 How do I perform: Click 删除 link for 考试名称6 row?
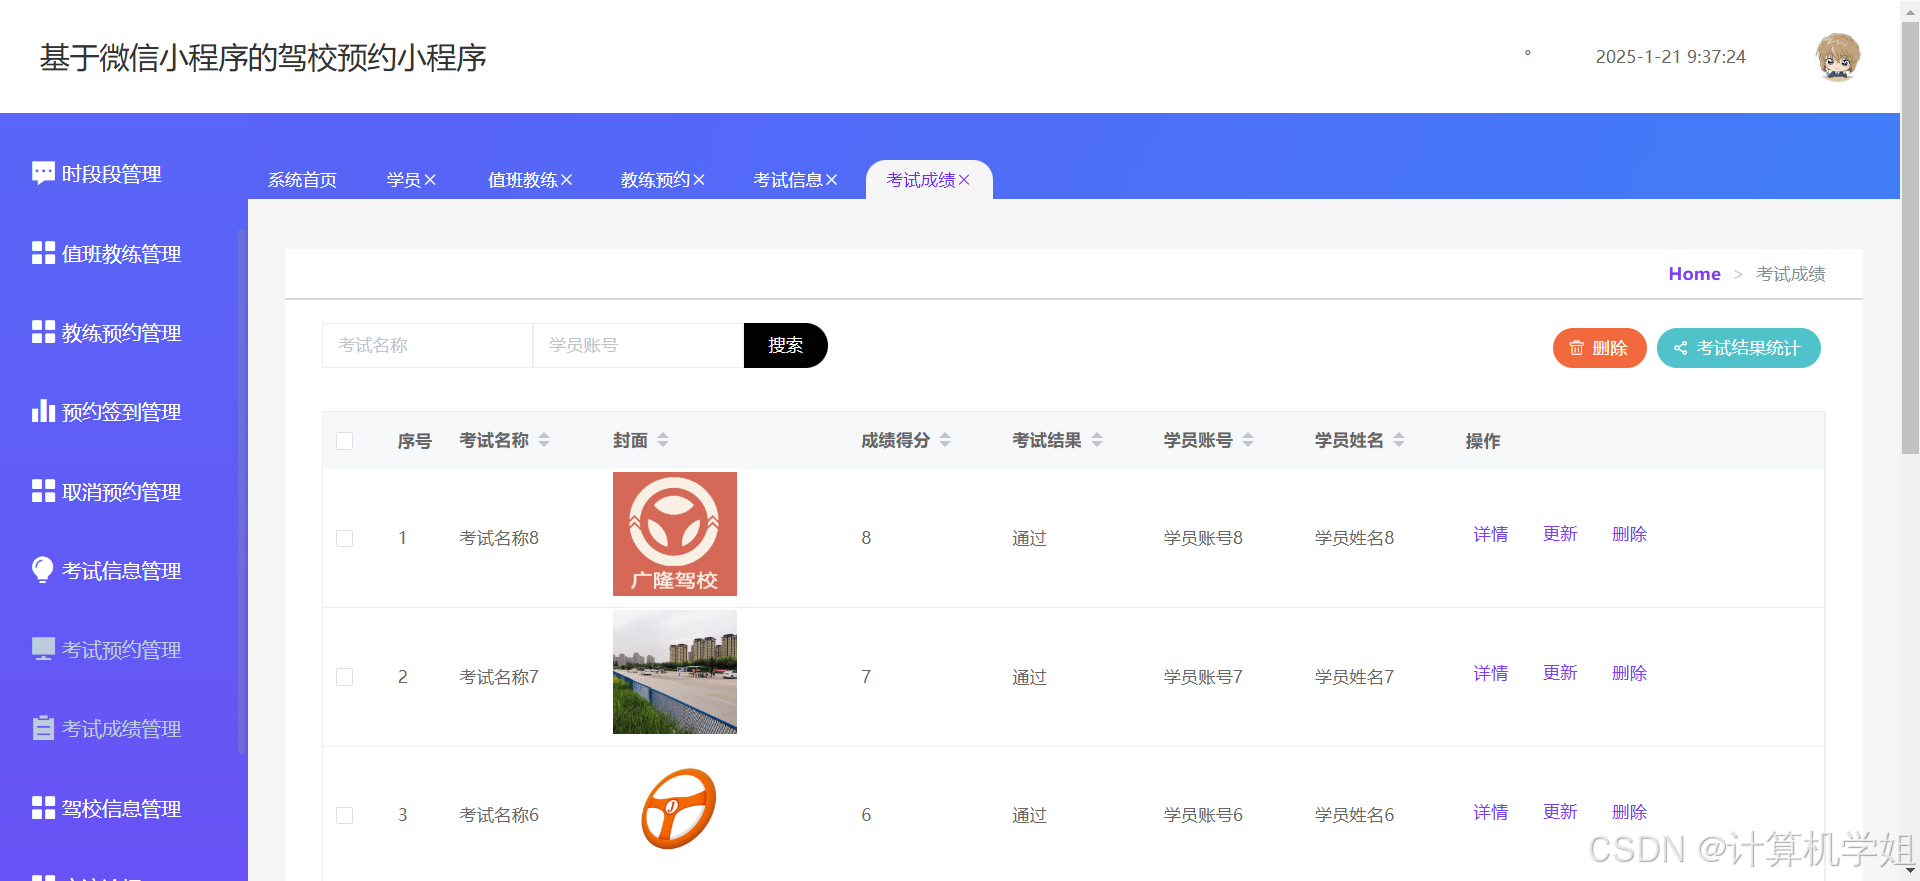[x=1629, y=813]
